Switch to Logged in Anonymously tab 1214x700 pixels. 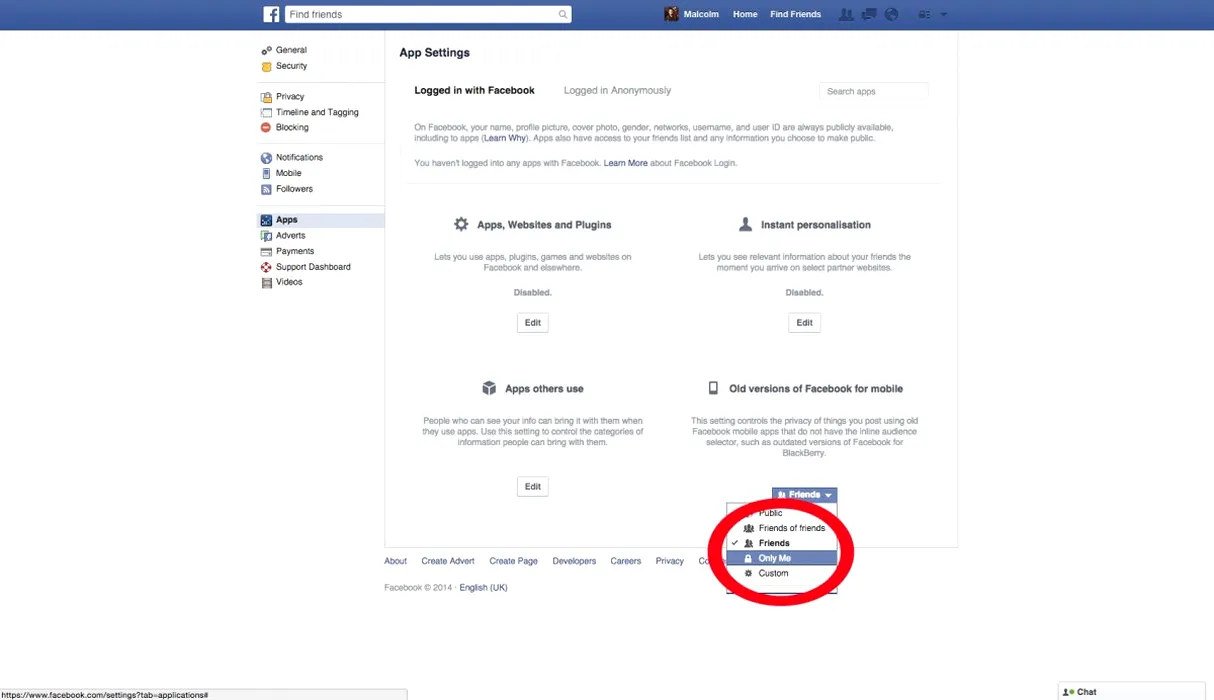[x=617, y=90]
